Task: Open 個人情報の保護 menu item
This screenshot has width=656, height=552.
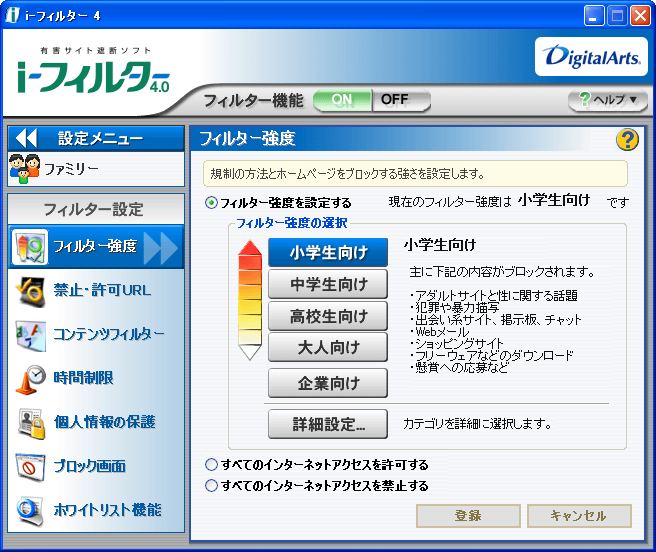Action: click(96, 423)
